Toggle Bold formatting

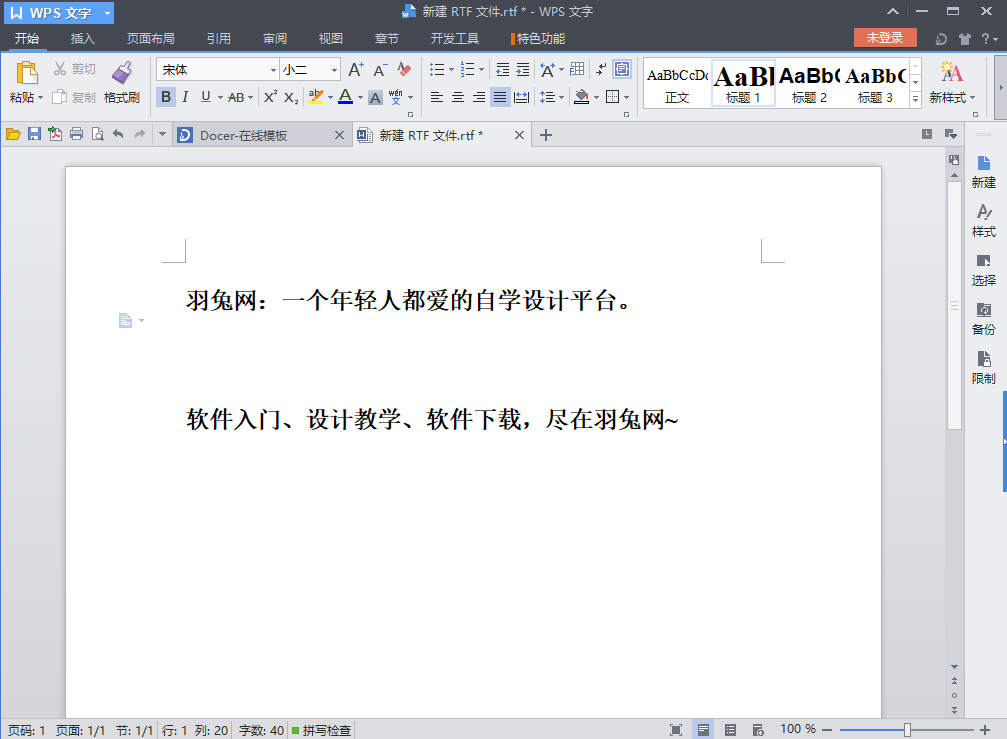pyautogui.click(x=166, y=97)
